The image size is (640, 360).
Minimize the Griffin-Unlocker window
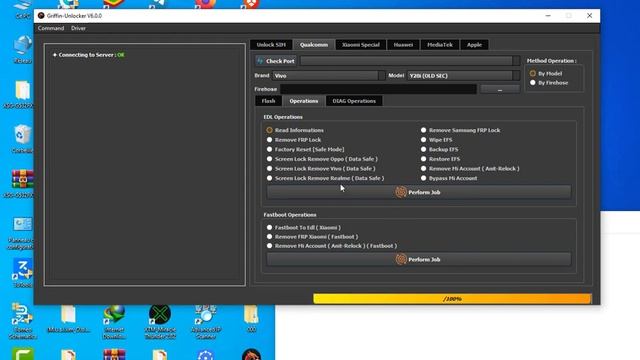click(548, 16)
